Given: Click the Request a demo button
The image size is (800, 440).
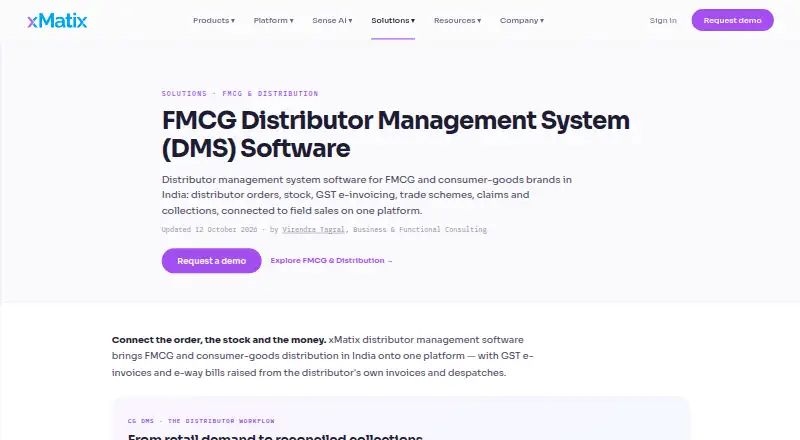Looking at the screenshot, I should tap(211, 261).
